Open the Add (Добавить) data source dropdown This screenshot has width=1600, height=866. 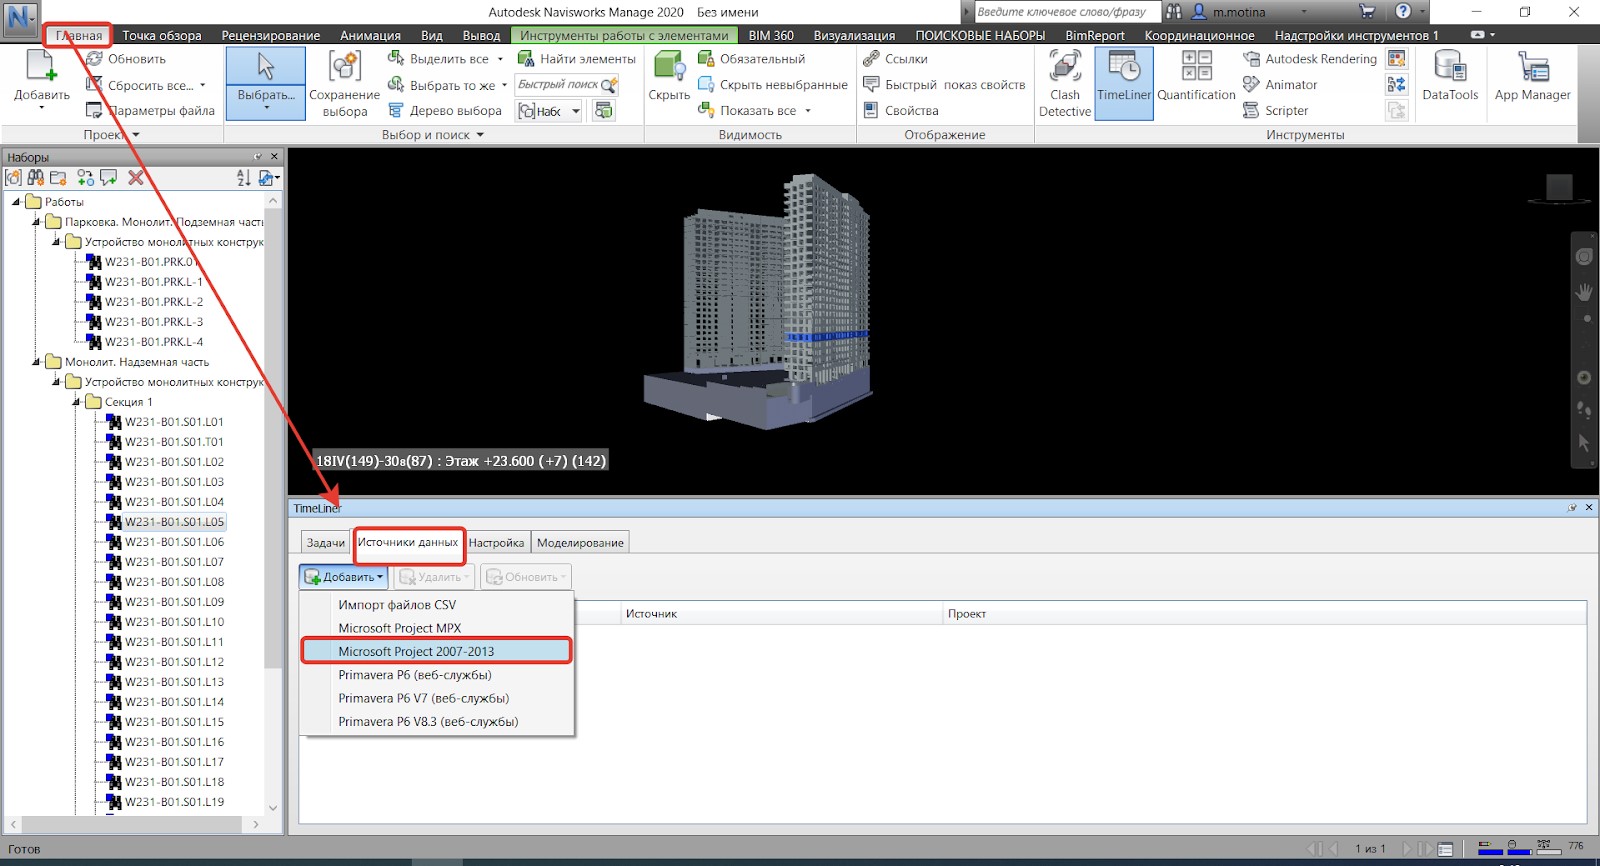pos(344,577)
